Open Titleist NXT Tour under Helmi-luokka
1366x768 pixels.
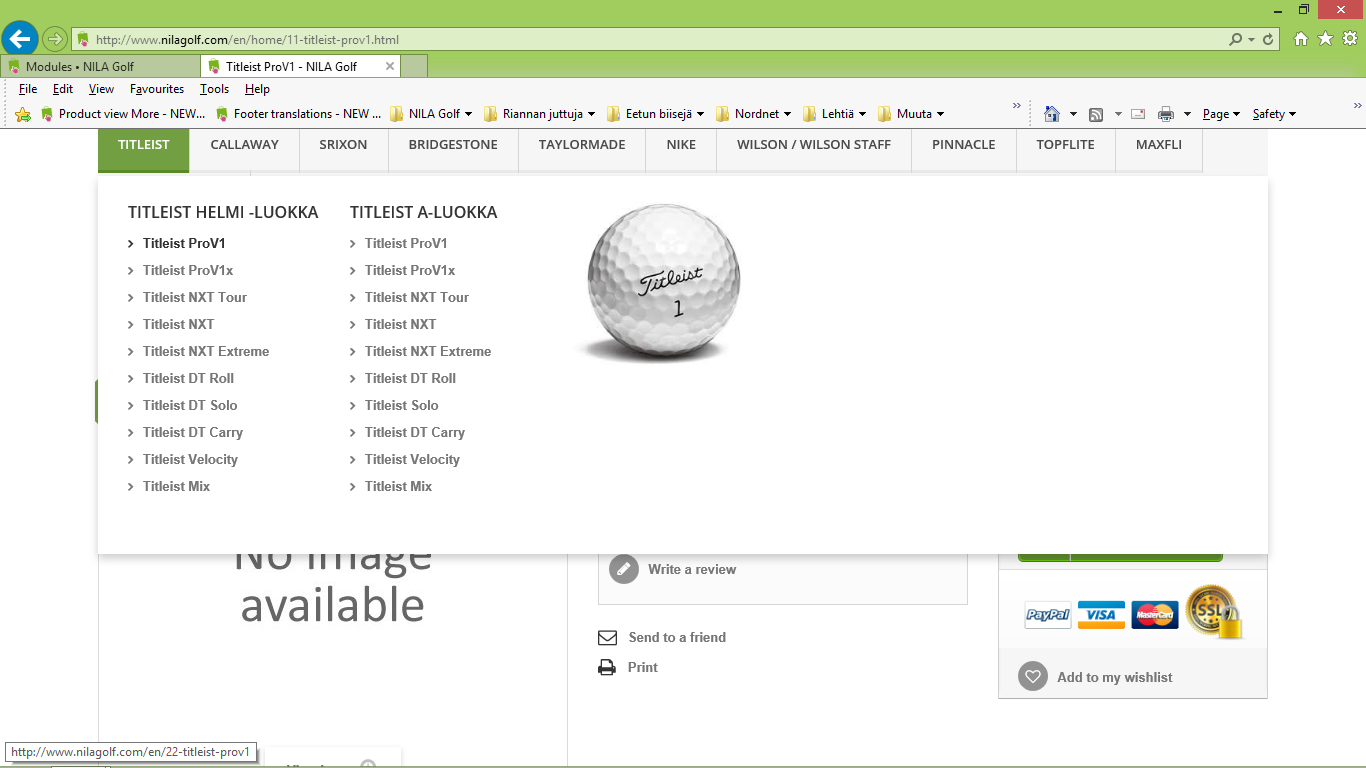pyautogui.click(x=195, y=297)
